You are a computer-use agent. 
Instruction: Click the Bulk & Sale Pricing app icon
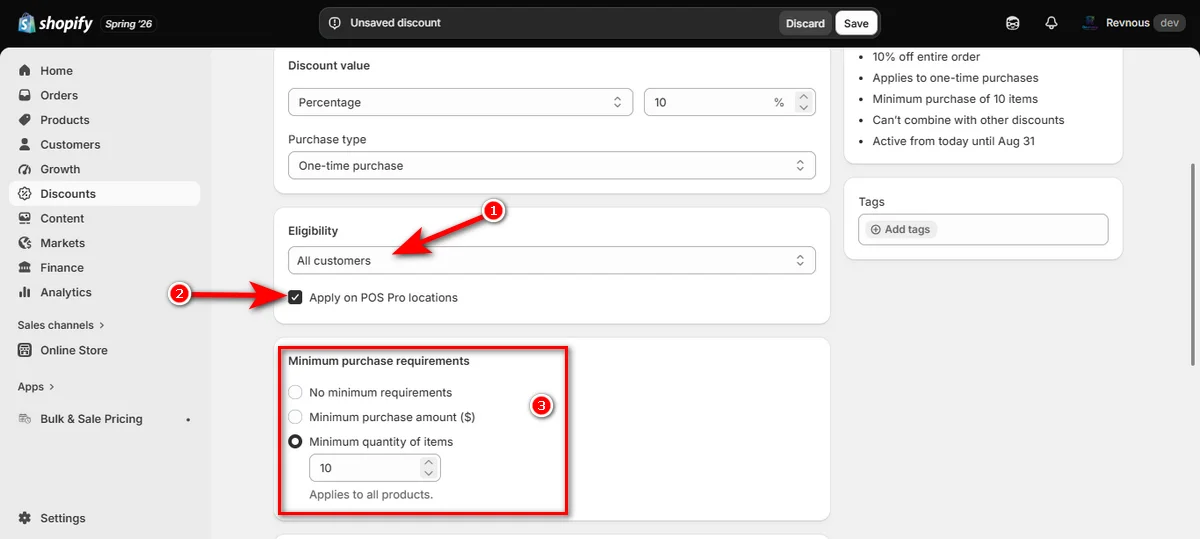[x=25, y=419]
